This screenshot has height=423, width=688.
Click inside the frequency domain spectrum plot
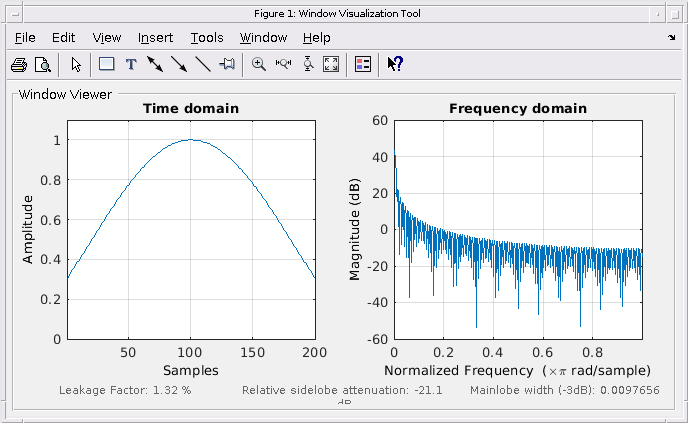[518, 229]
